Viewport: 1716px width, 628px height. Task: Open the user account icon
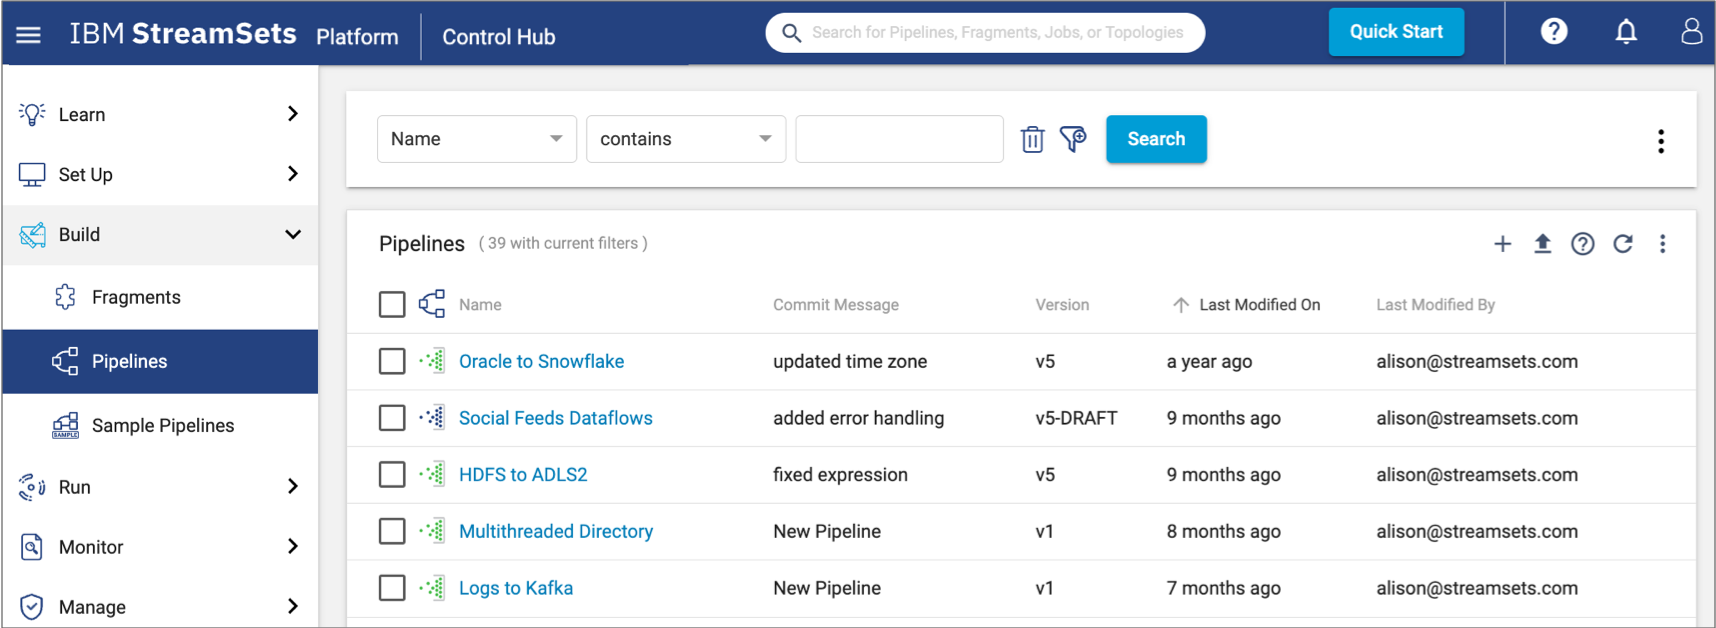point(1691,32)
